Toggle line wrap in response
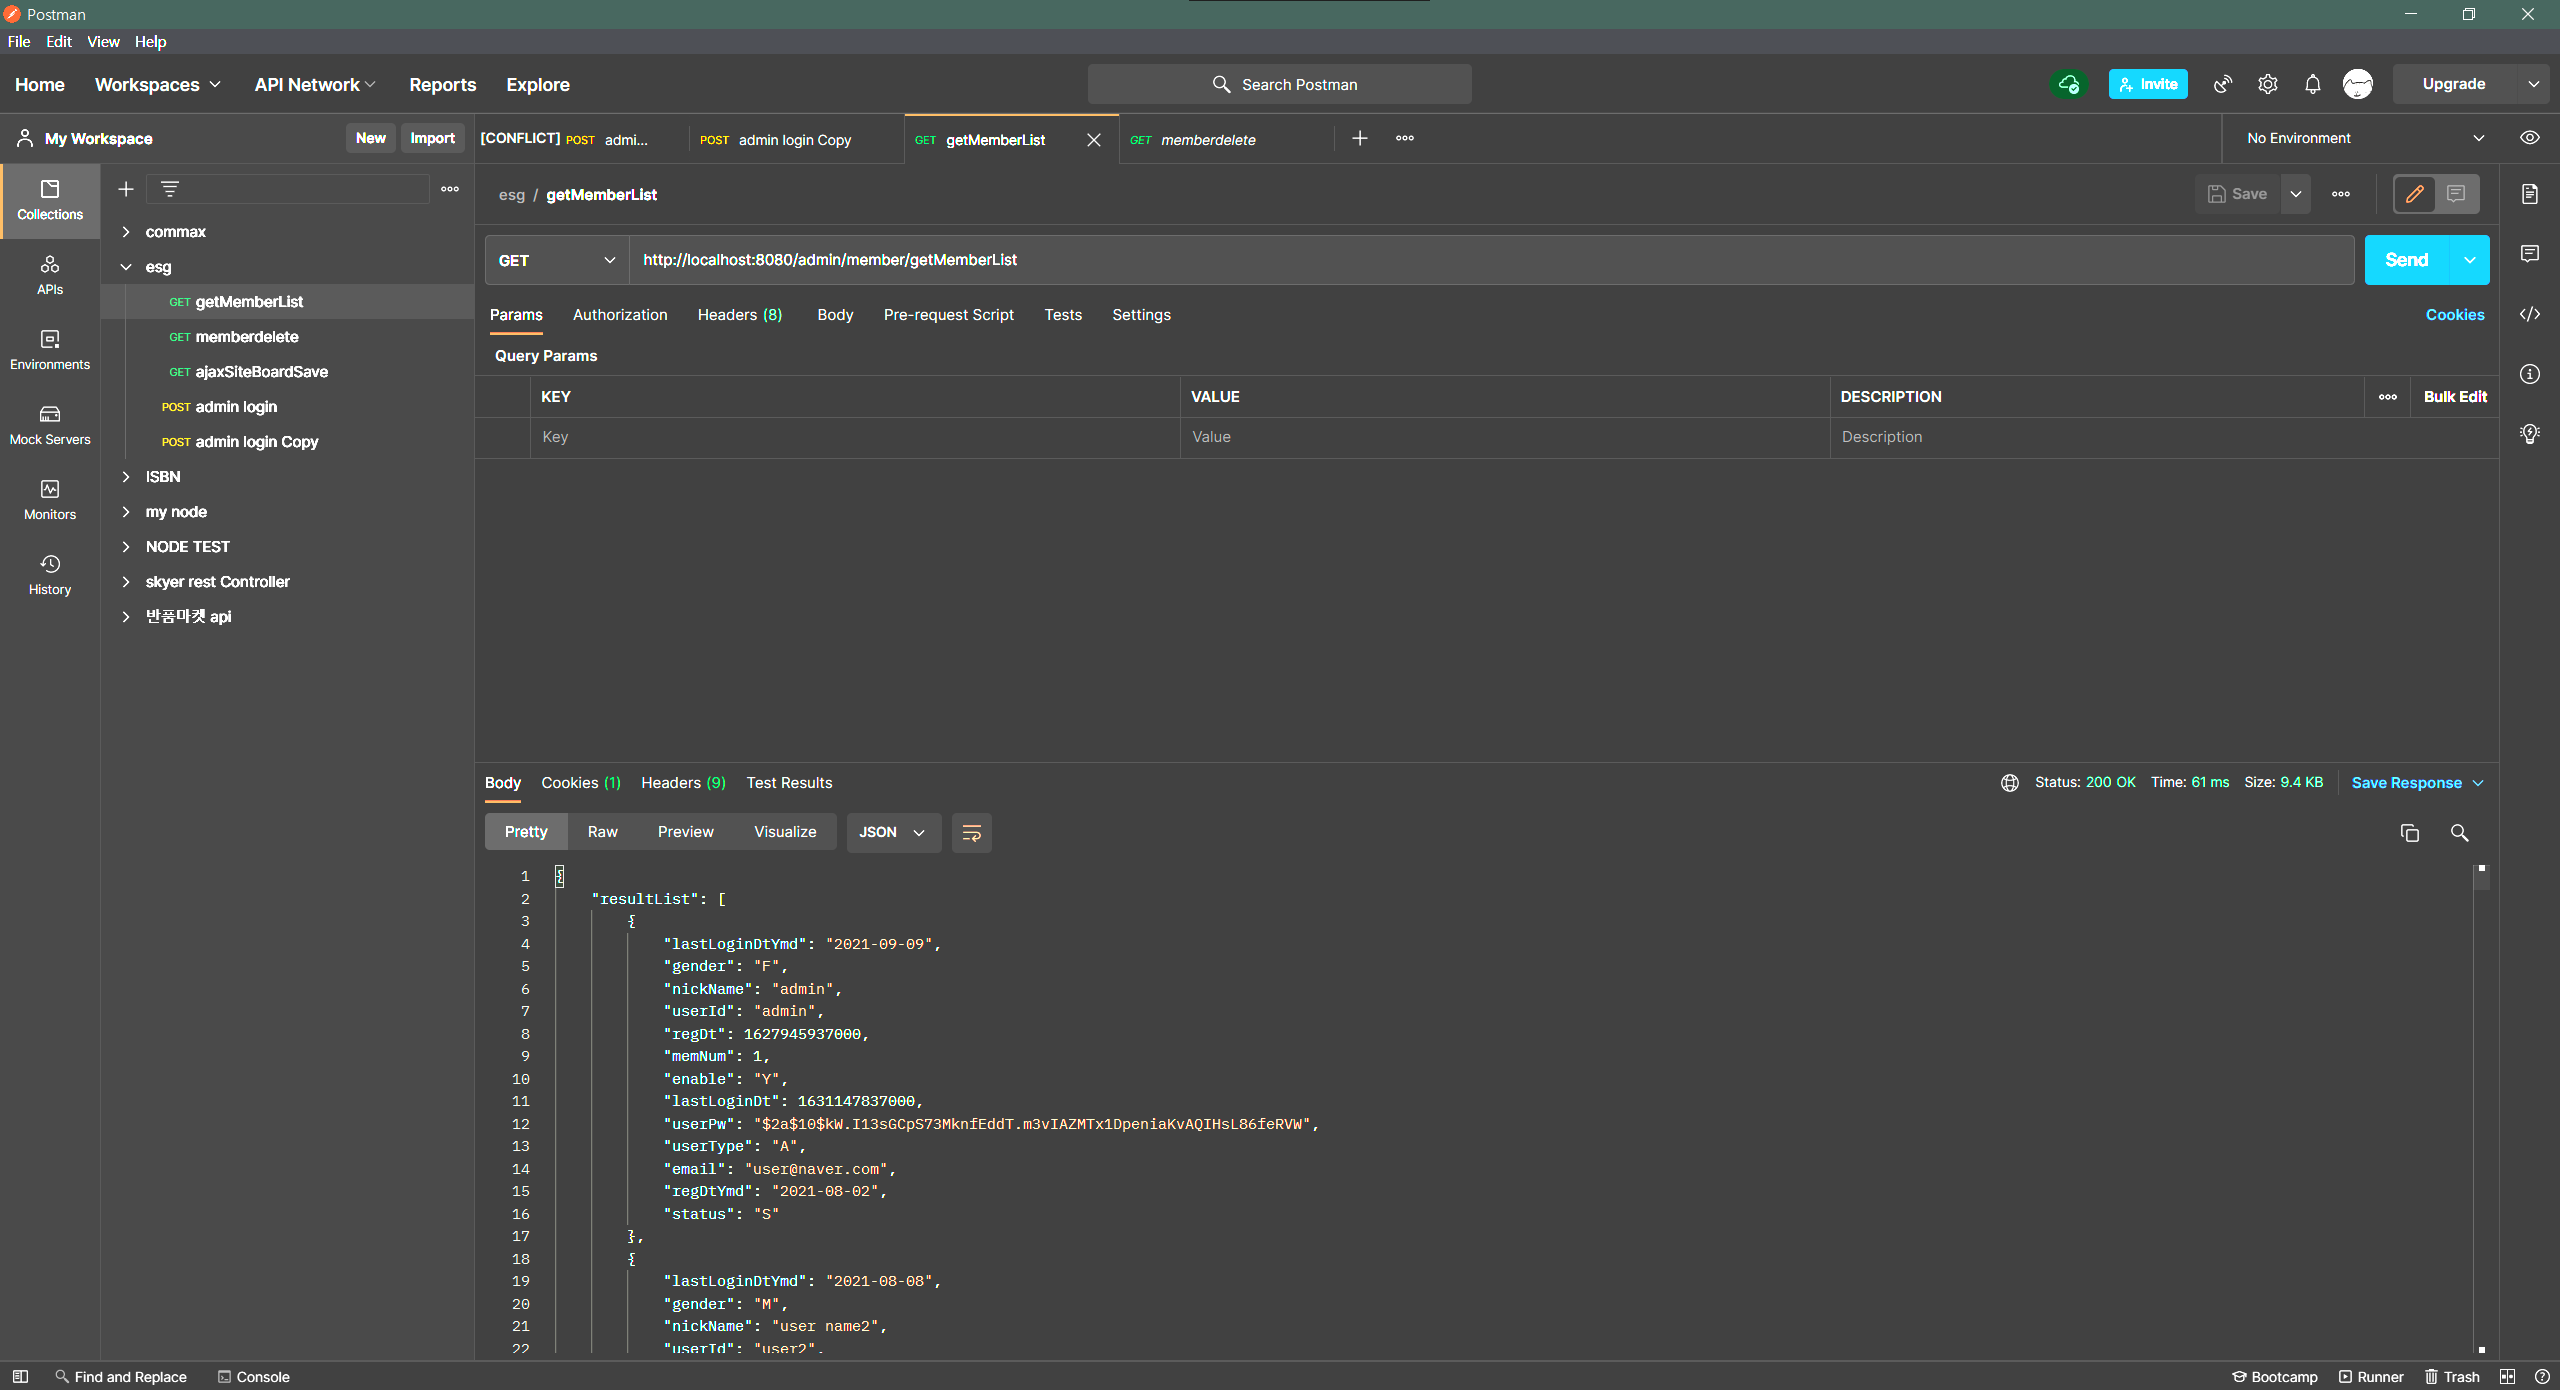Viewport: 2560px width, 1390px height. click(x=971, y=832)
